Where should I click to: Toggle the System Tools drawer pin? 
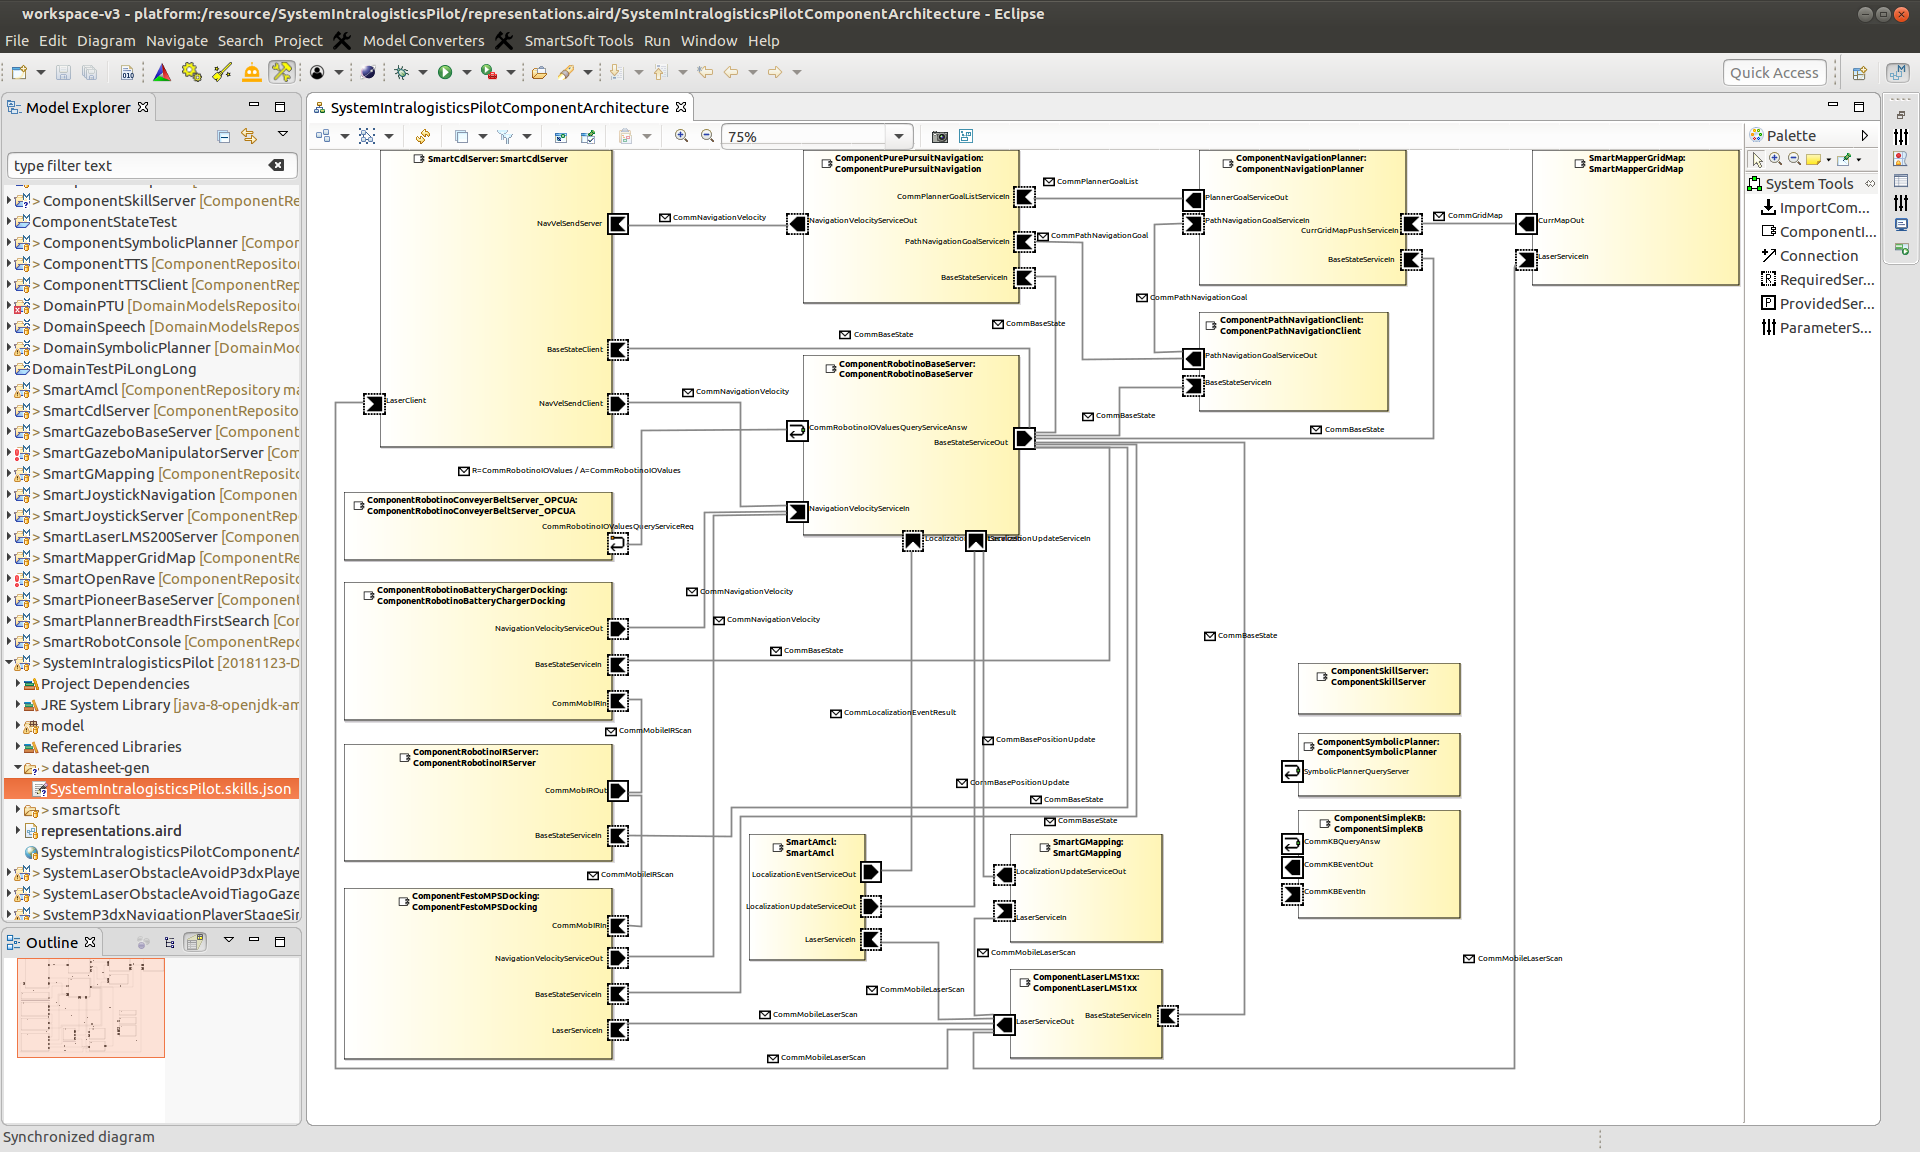click(1869, 184)
